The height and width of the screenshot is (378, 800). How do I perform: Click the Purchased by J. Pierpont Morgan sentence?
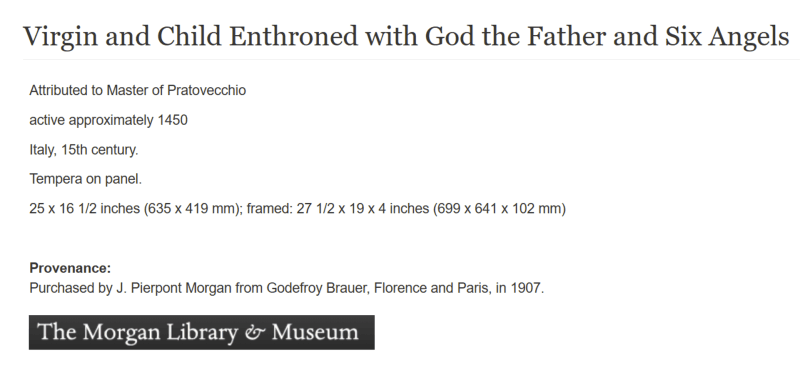(287, 288)
